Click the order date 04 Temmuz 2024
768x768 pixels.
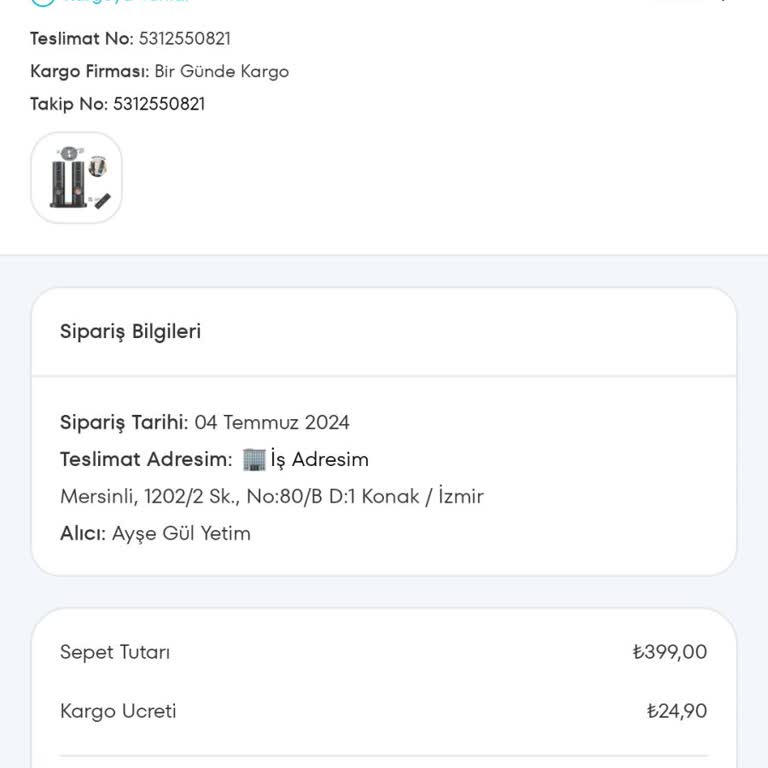(x=272, y=422)
